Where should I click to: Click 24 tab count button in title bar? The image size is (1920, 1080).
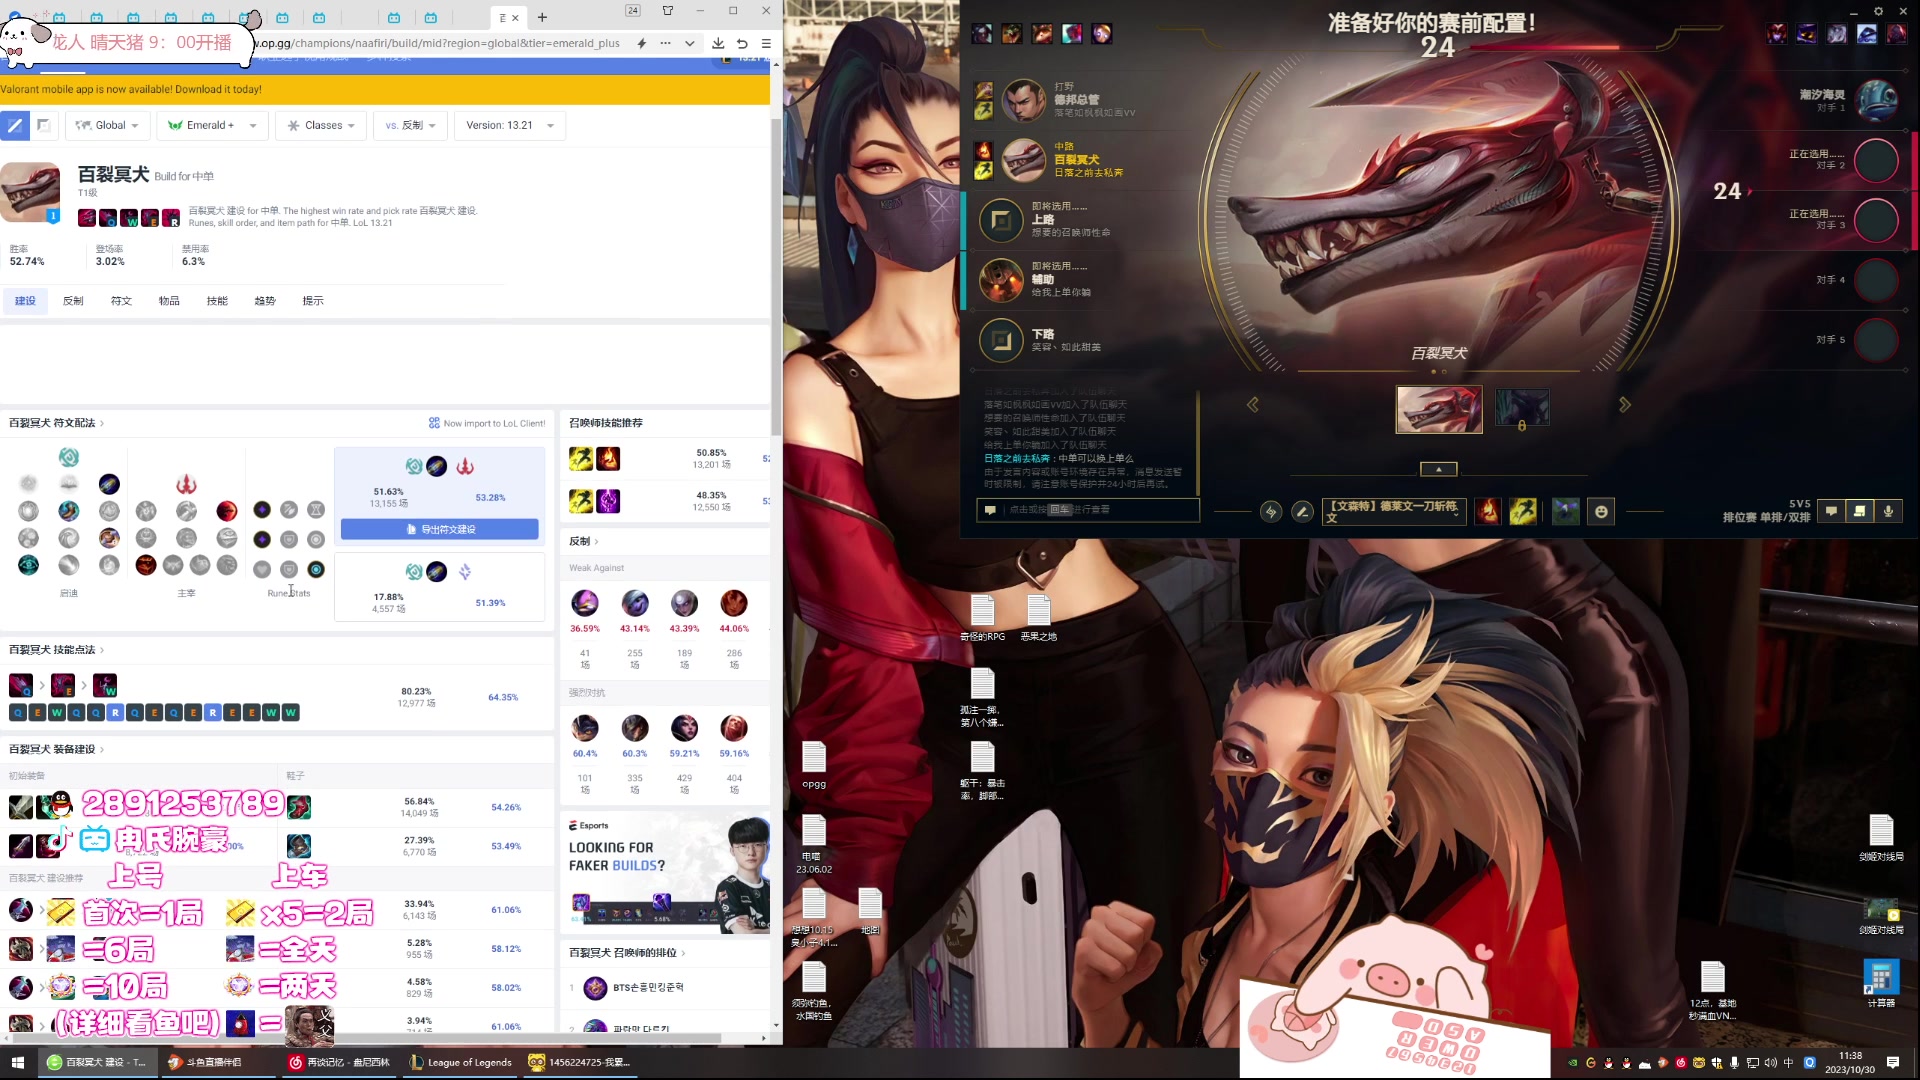pos(632,11)
